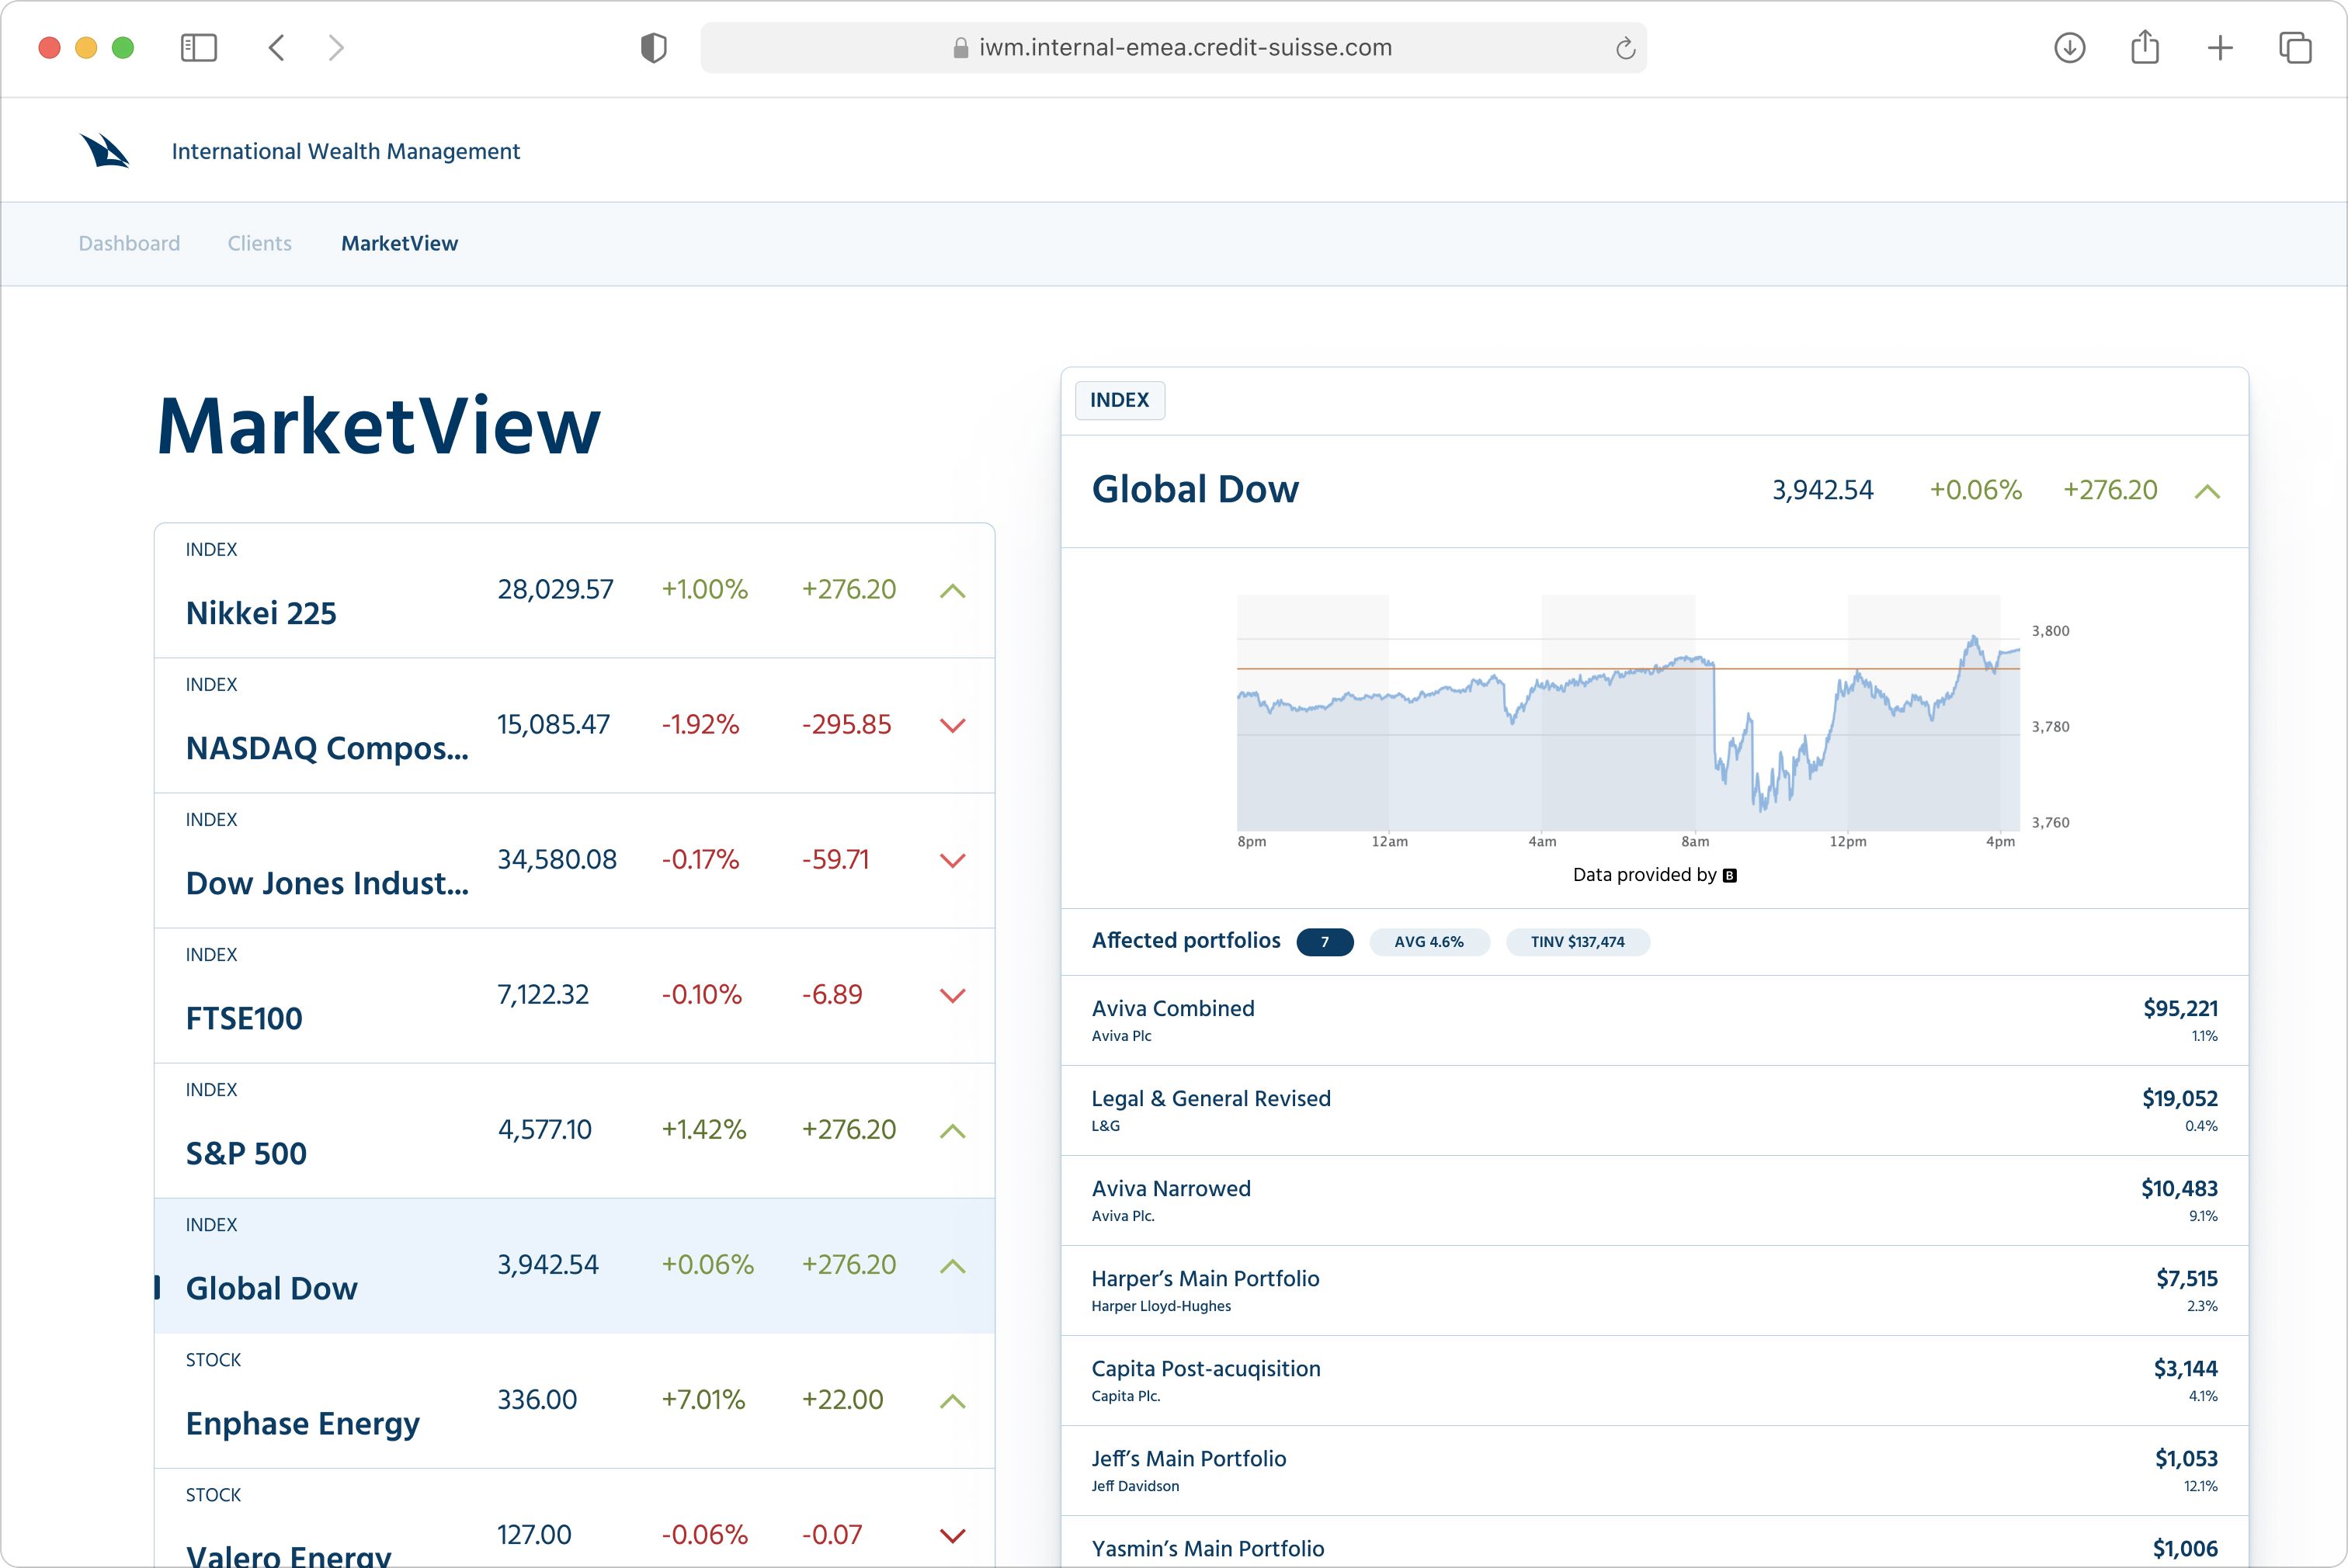Reload page via address bar icon
2348x1568 pixels.
[1625, 48]
